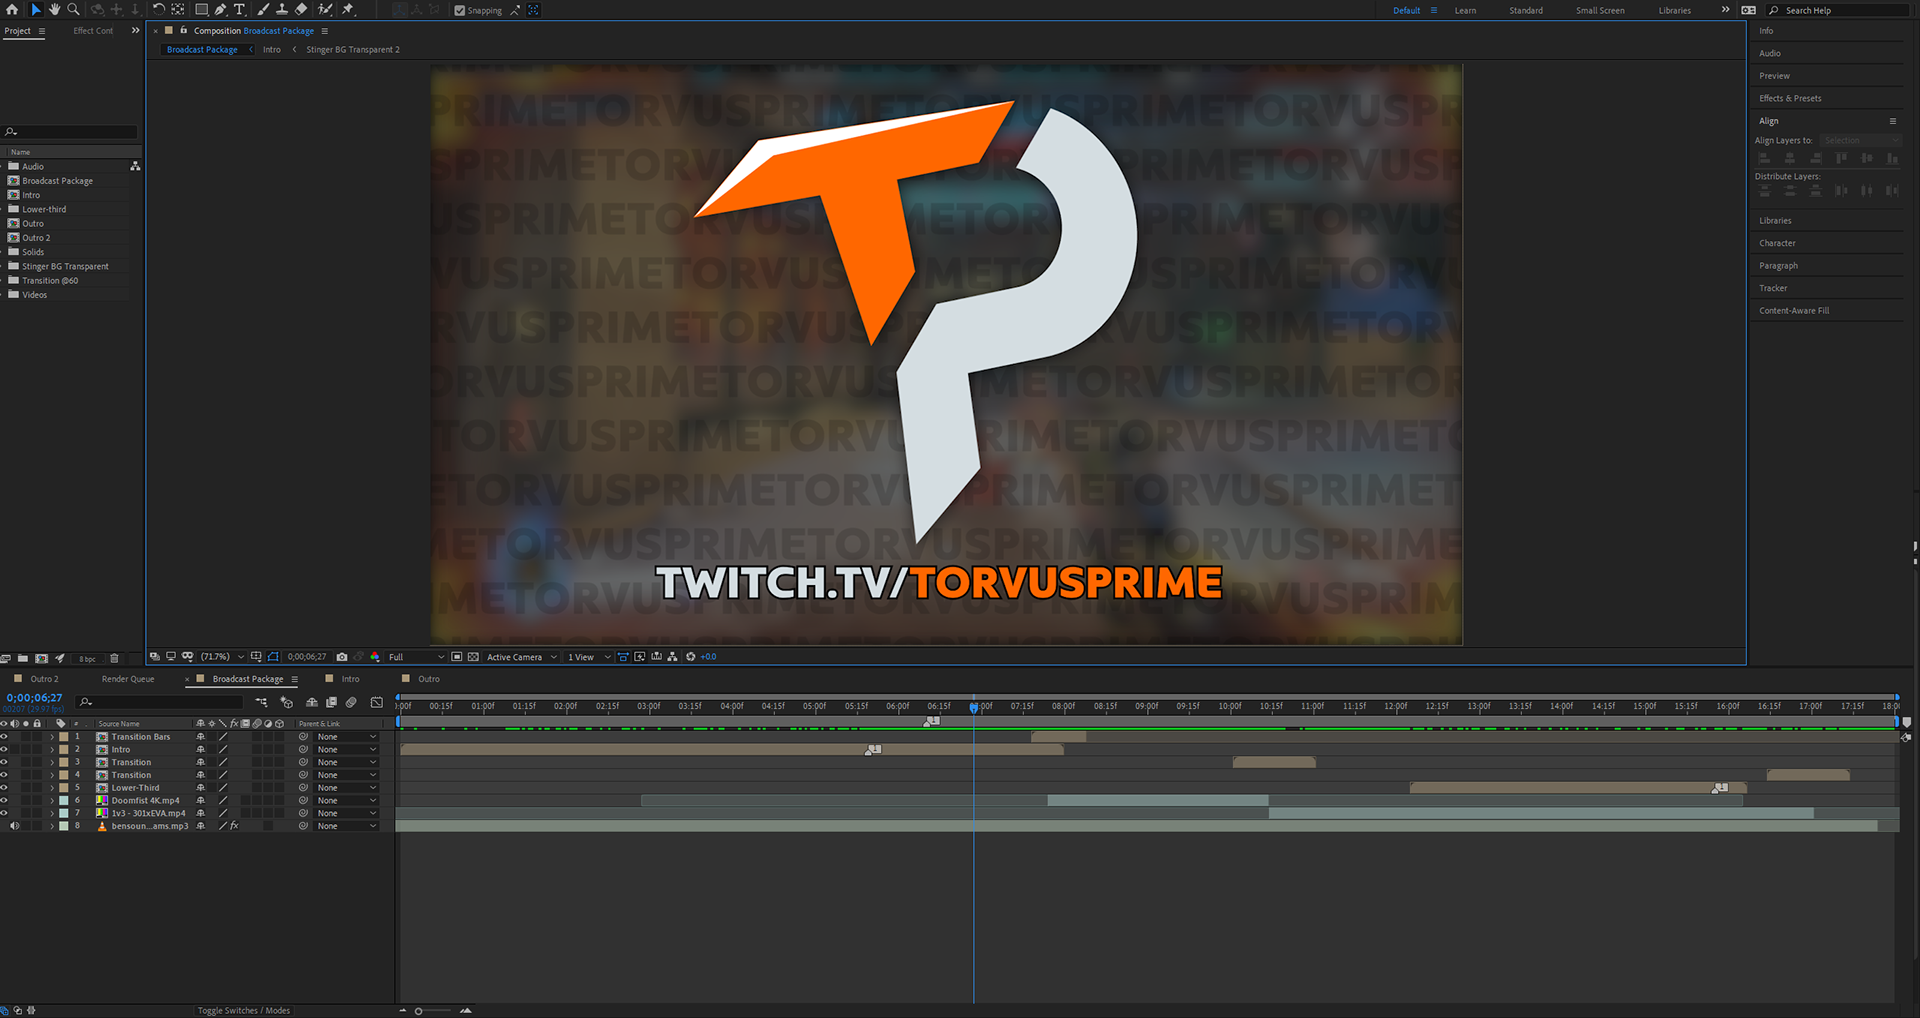
Task: Take a snapshot with camera icon
Action: click(342, 657)
